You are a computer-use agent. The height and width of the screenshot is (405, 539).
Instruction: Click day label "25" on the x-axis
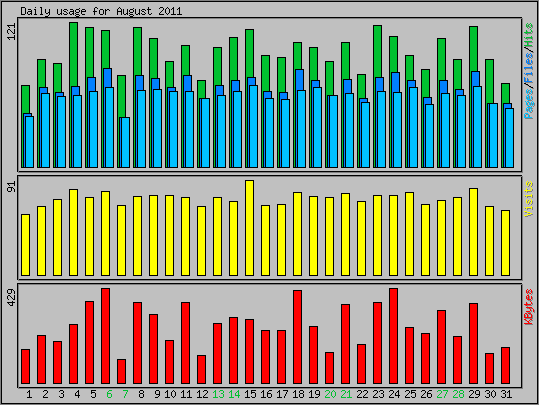410,394
